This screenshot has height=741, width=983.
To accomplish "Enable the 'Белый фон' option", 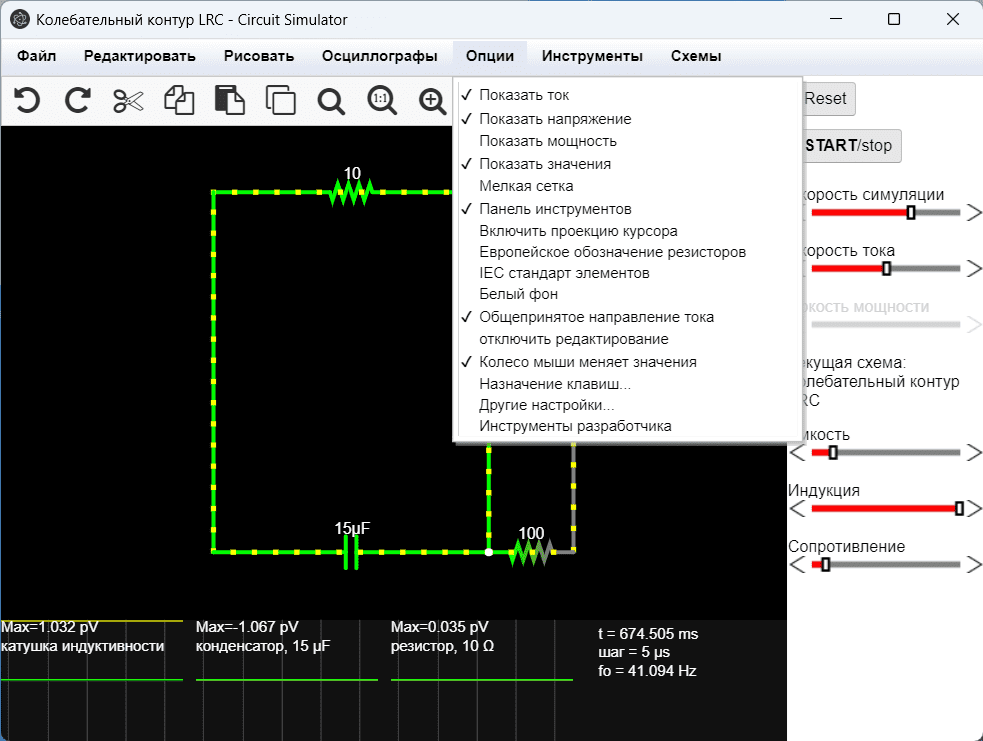I will pyautogui.click(x=518, y=294).
